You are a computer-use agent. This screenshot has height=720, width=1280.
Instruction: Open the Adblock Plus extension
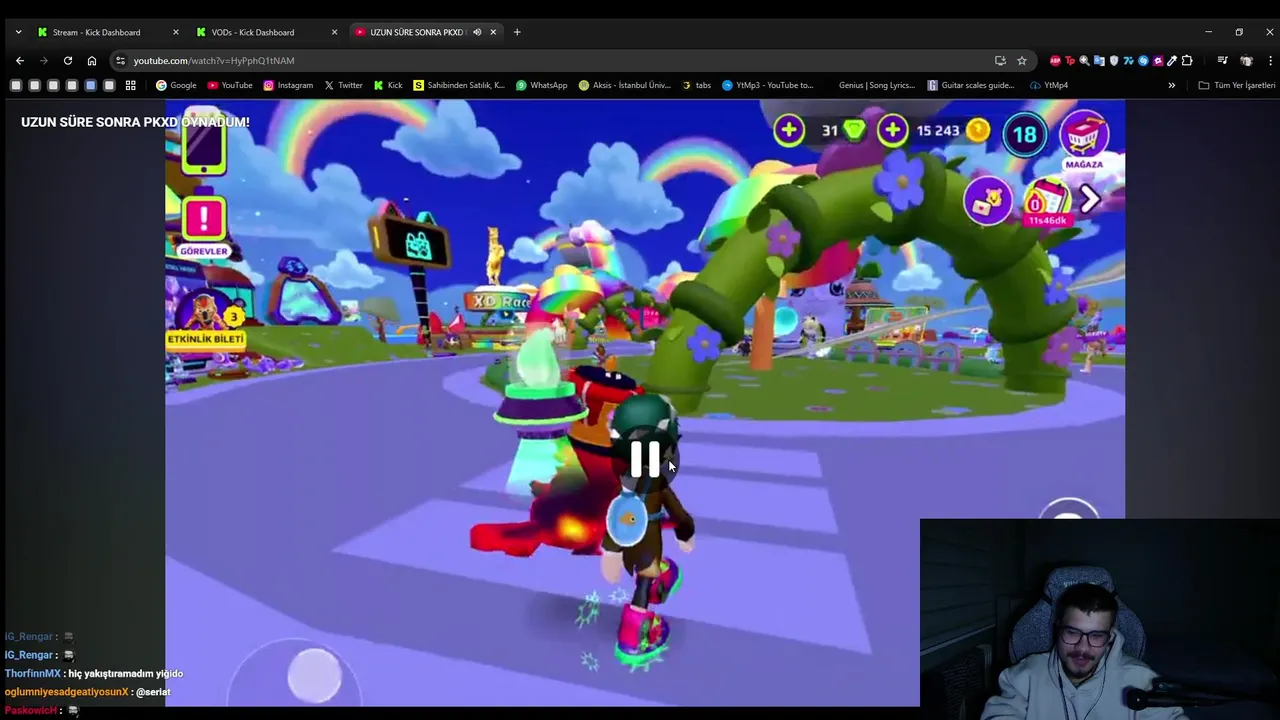(1055, 60)
